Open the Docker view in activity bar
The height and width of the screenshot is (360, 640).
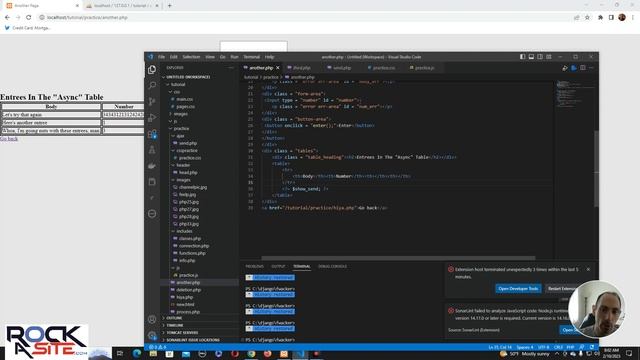tap(152, 166)
